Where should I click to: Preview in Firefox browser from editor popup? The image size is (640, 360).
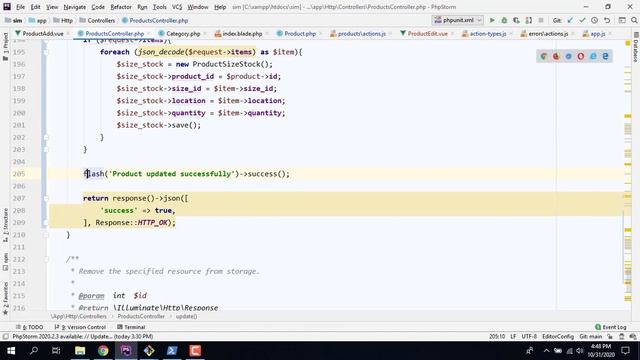556,56
